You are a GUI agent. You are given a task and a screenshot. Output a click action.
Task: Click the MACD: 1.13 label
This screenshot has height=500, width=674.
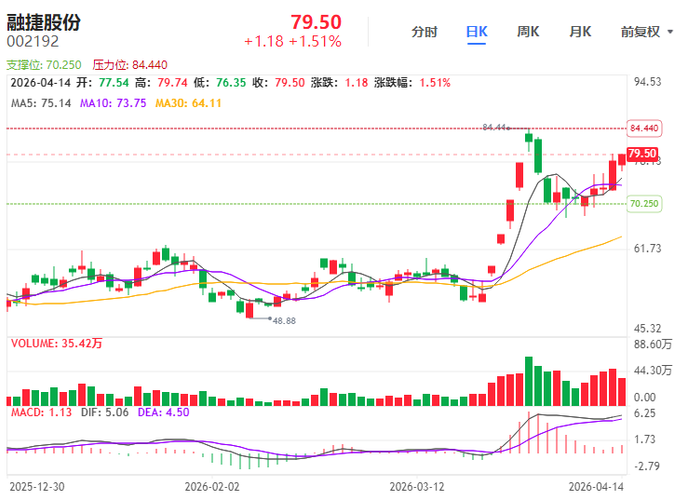(x=41, y=412)
